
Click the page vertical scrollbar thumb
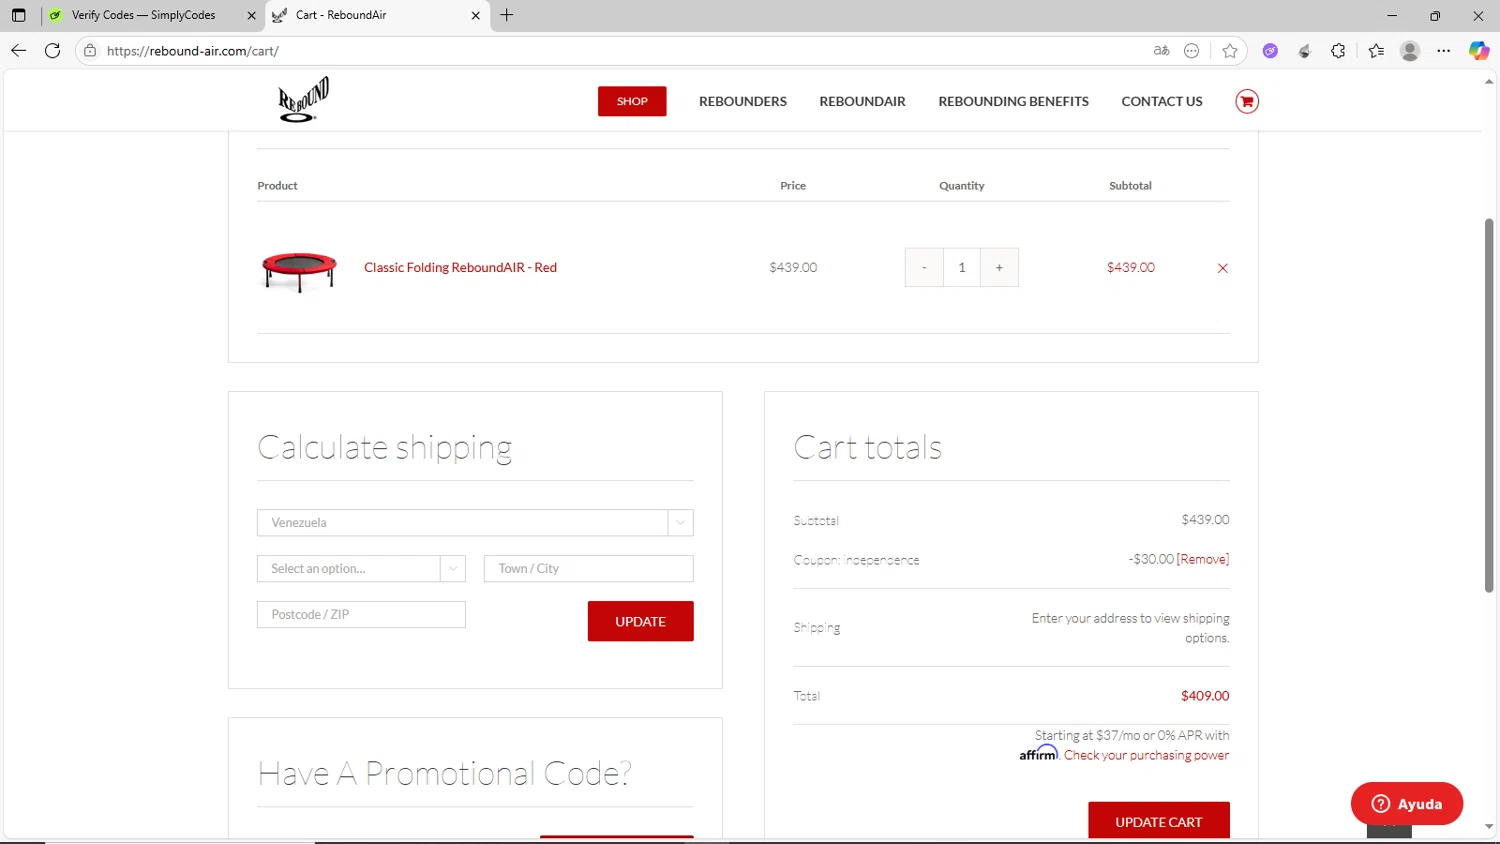click(x=1488, y=405)
